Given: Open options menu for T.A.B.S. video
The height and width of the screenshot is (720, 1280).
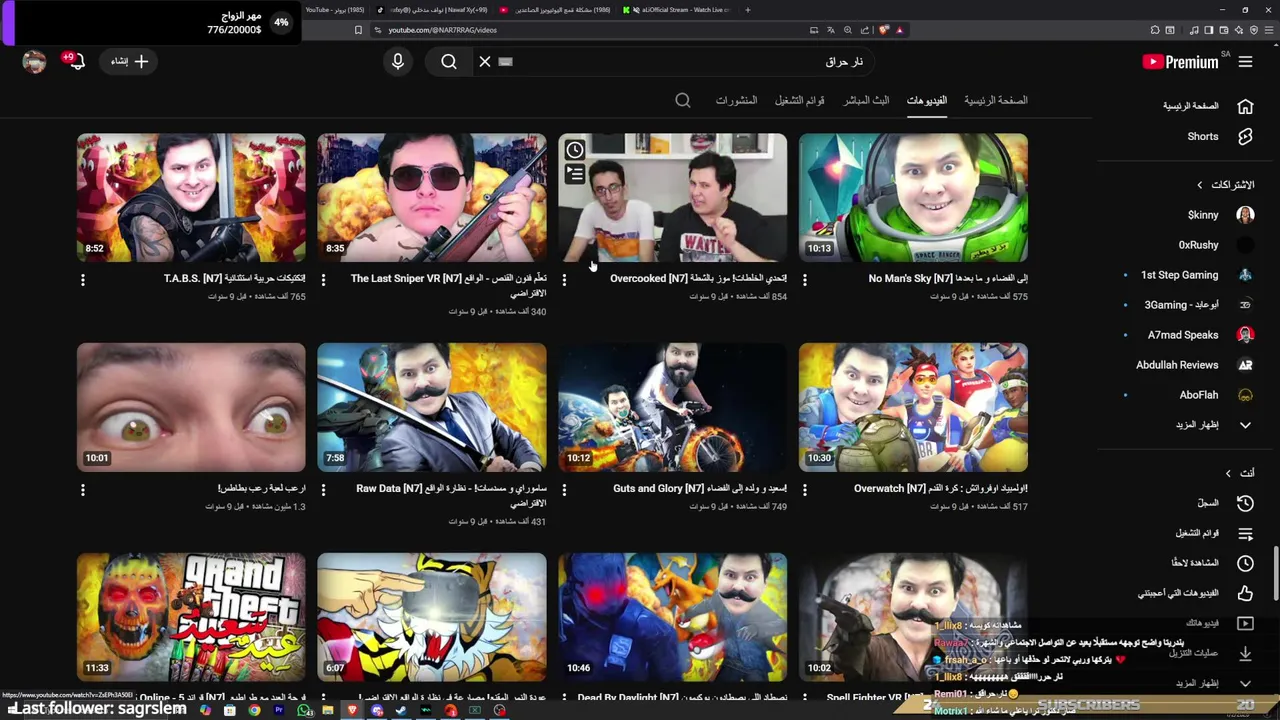Looking at the screenshot, I should point(83,281).
